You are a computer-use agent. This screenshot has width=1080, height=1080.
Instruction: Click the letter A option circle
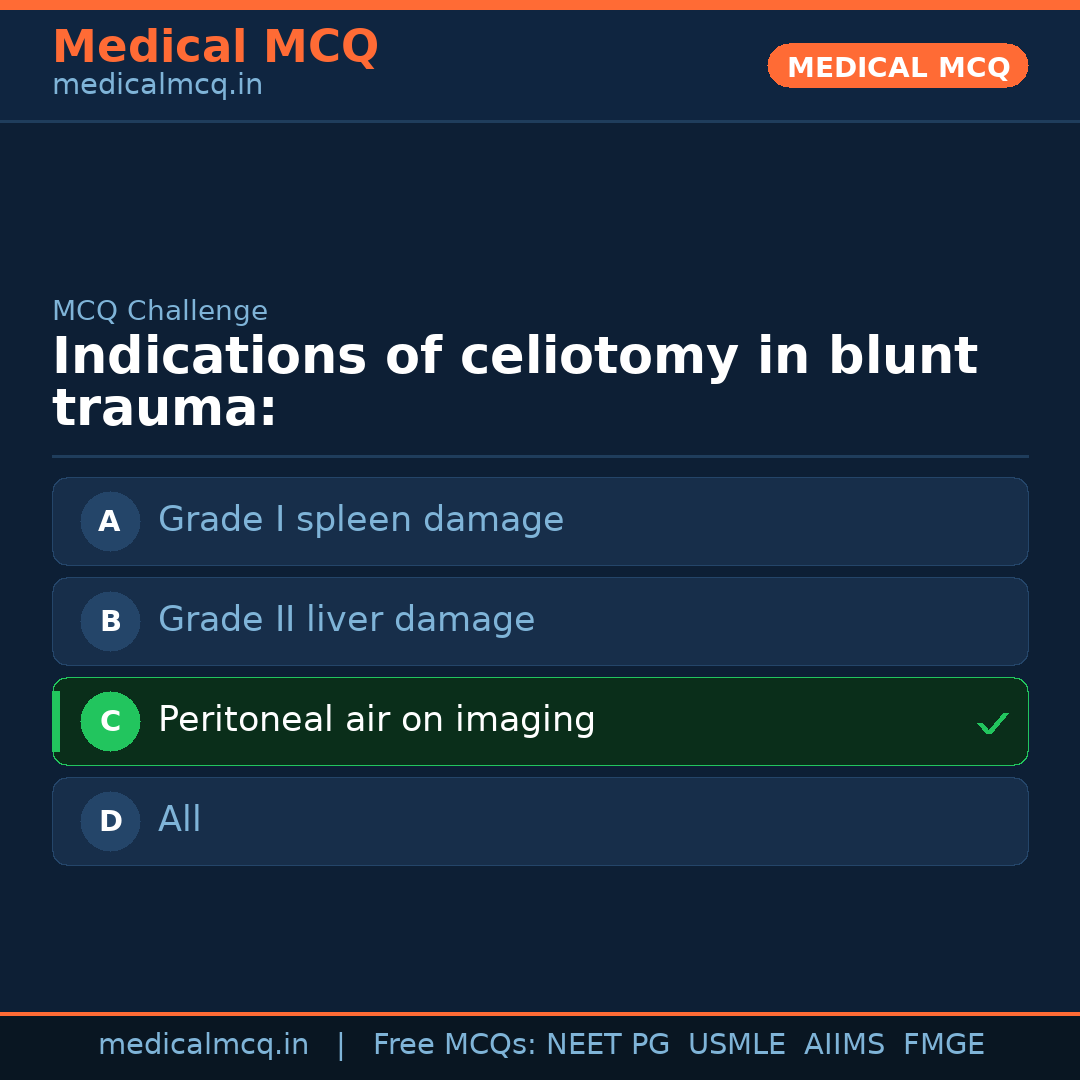pyautogui.click(x=110, y=521)
